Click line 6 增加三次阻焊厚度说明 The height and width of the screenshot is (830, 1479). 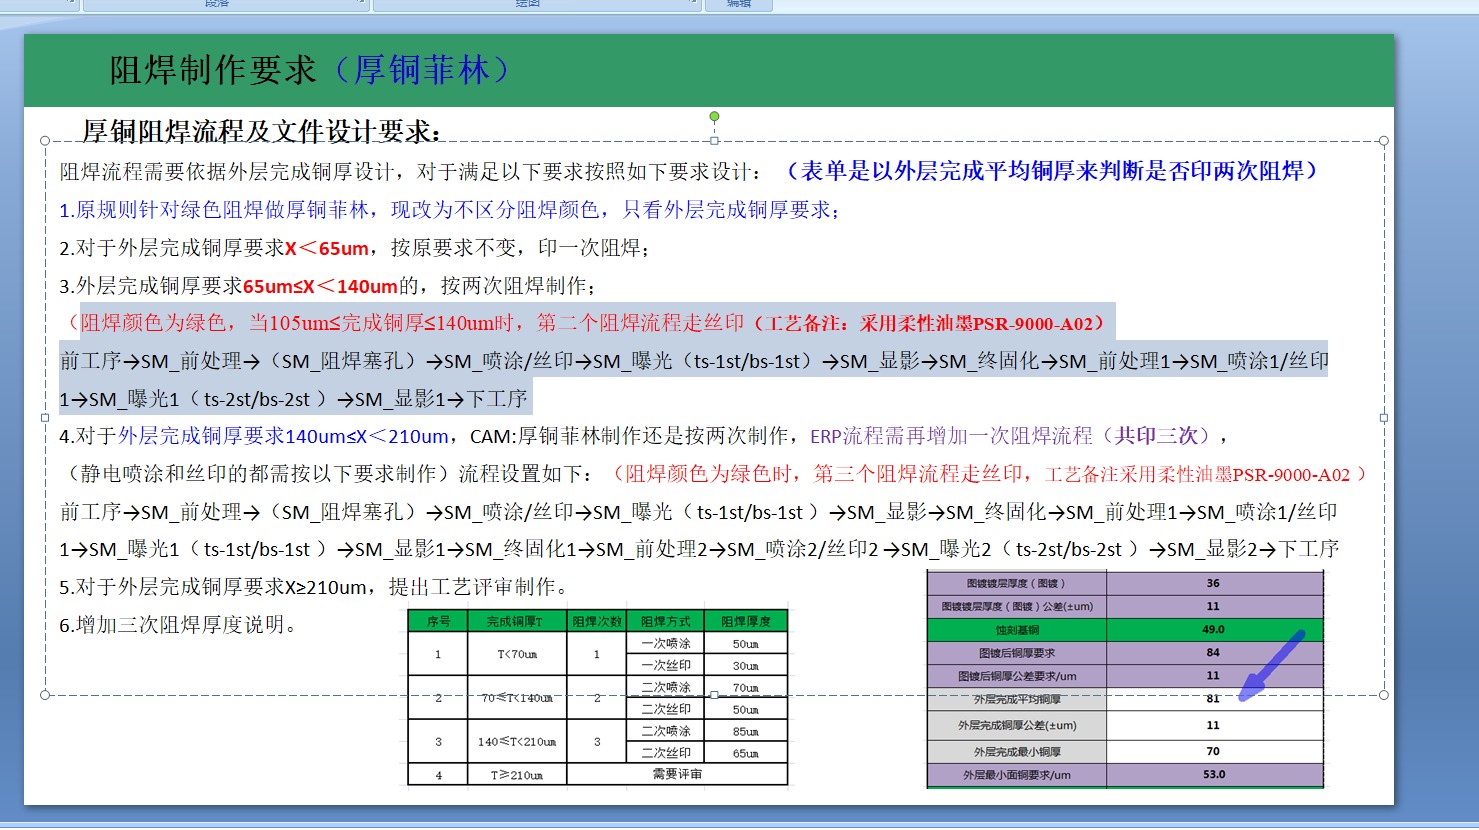point(178,625)
